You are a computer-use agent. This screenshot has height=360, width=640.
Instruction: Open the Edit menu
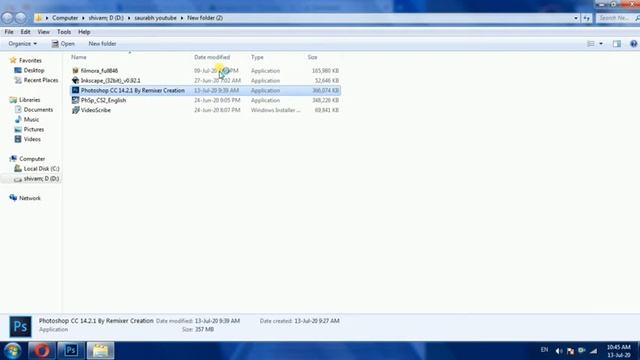(x=25, y=32)
